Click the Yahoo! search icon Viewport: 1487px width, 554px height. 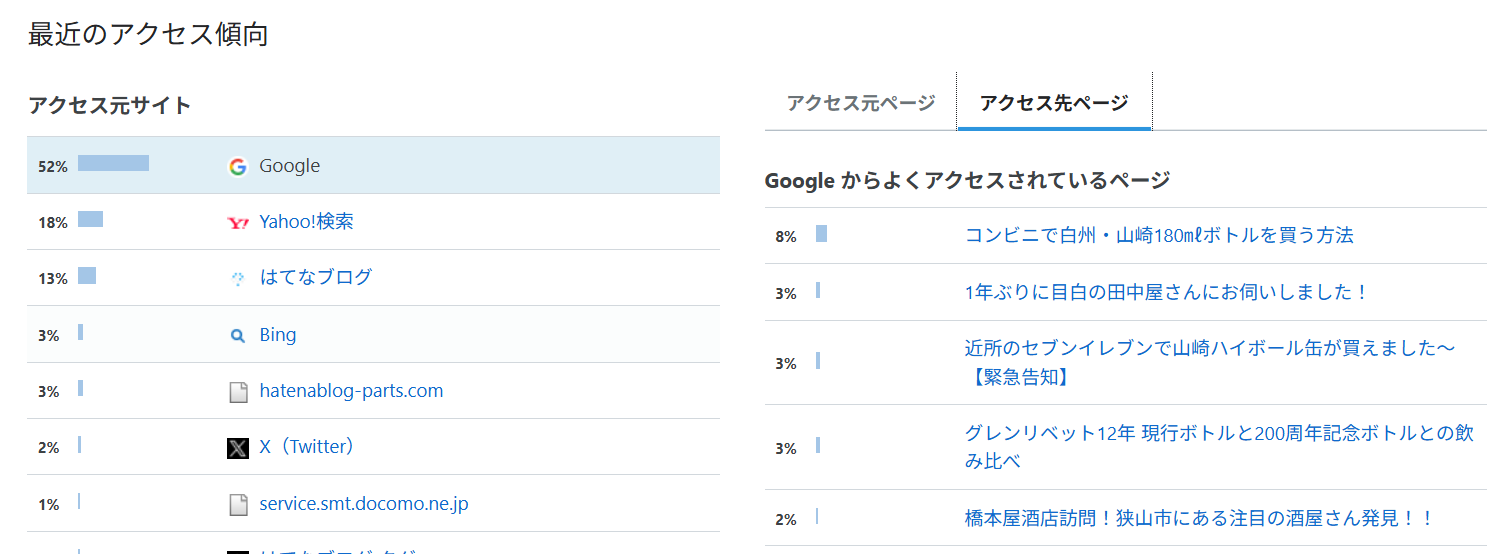[x=237, y=222]
